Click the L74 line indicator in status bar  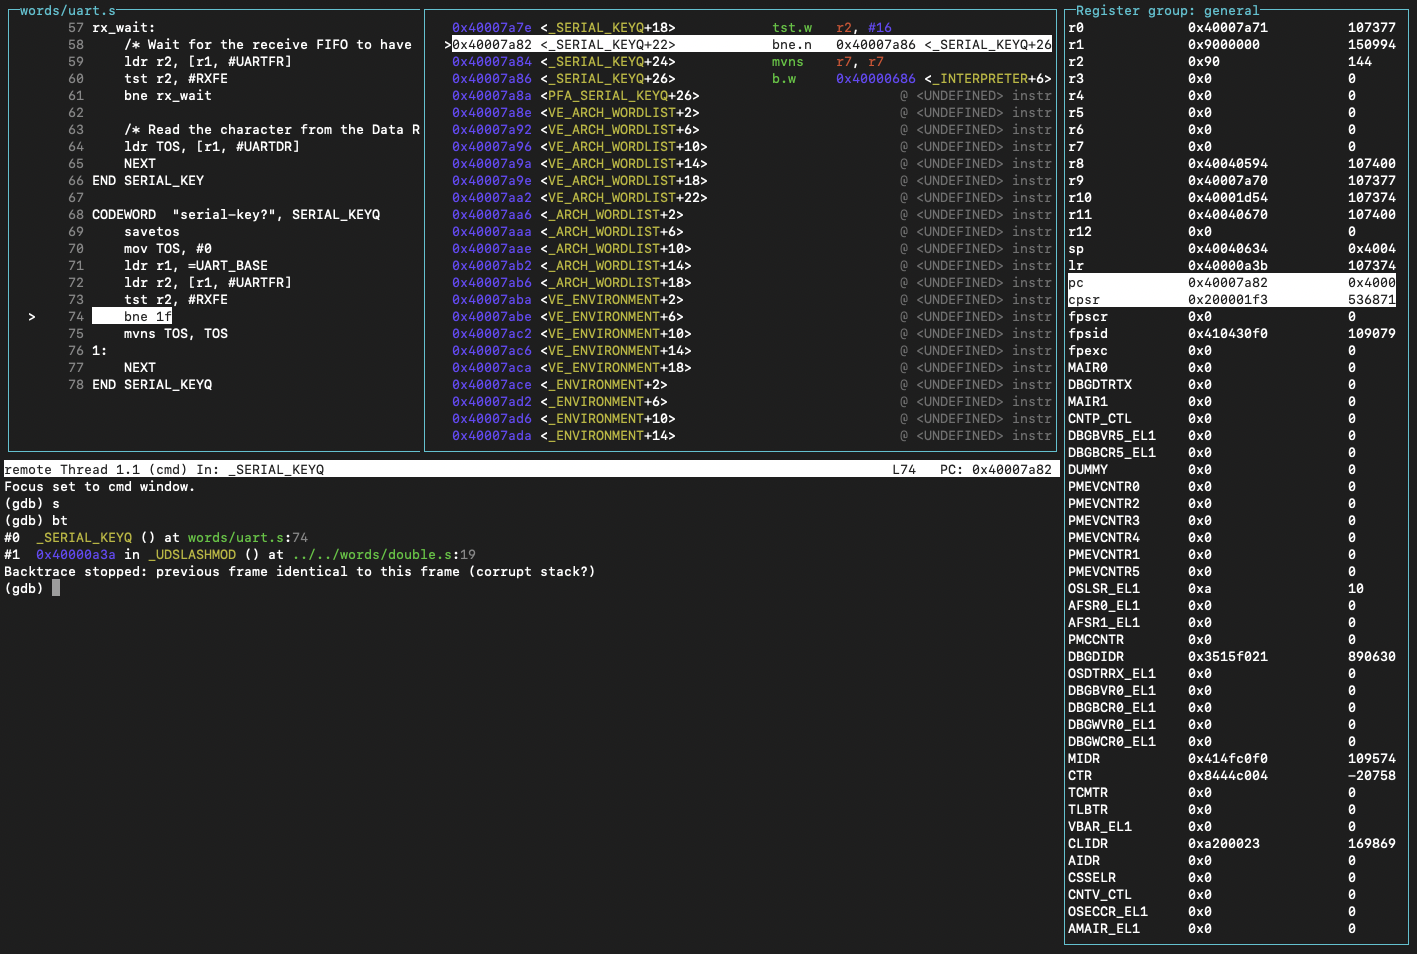coord(904,468)
